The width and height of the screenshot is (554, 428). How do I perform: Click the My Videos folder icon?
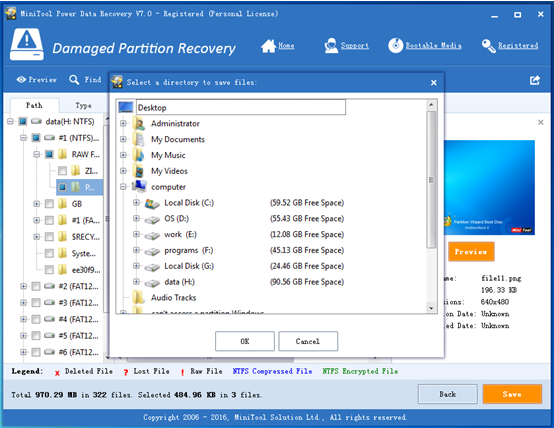tap(139, 171)
